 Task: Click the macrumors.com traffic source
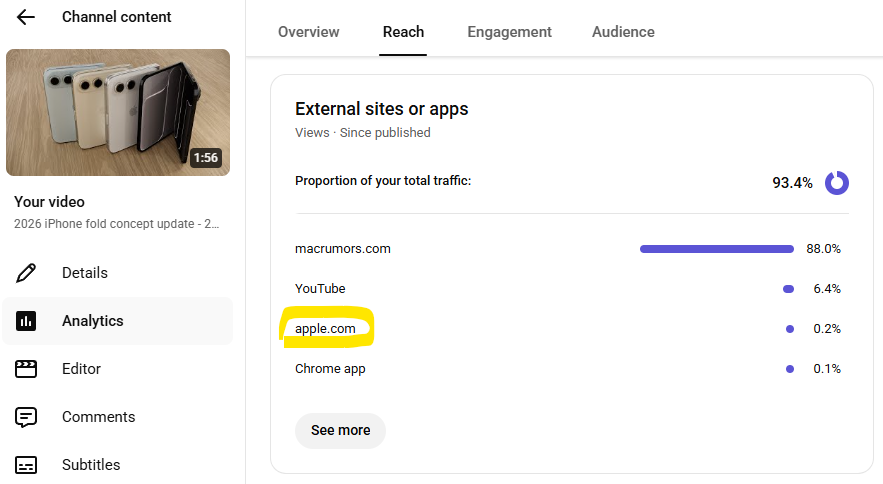pyautogui.click(x=343, y=249)
